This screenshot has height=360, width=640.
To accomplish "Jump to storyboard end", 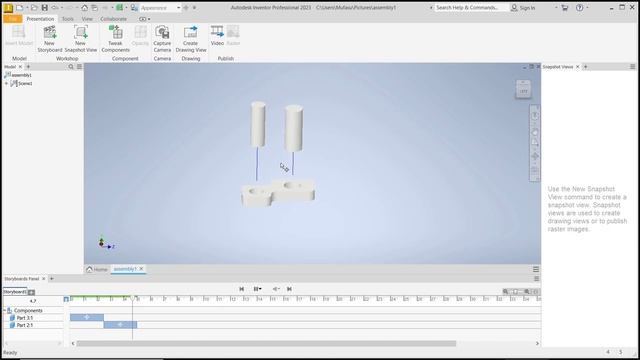I will pos(289,289).
